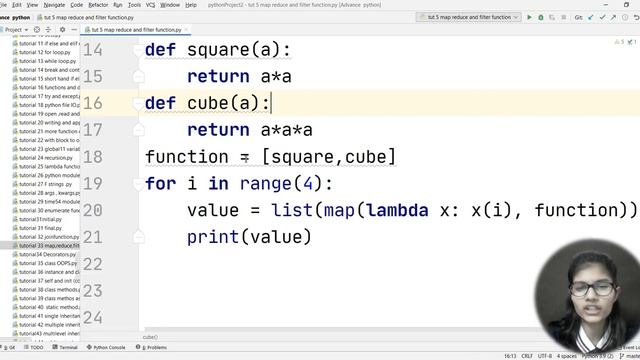
Task: Close the editor tab for map reduce file
Action: pyautogui.click(x=186, y=30)
